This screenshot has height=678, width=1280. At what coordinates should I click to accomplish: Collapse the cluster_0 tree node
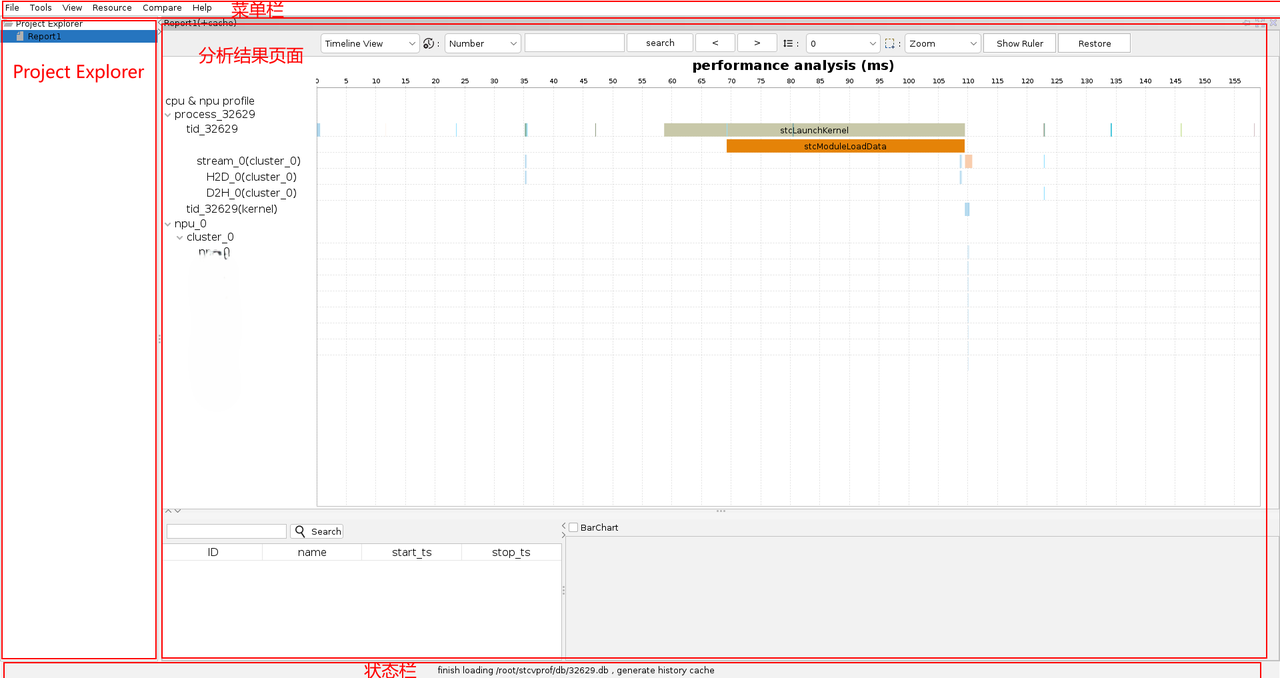point(180,238)
